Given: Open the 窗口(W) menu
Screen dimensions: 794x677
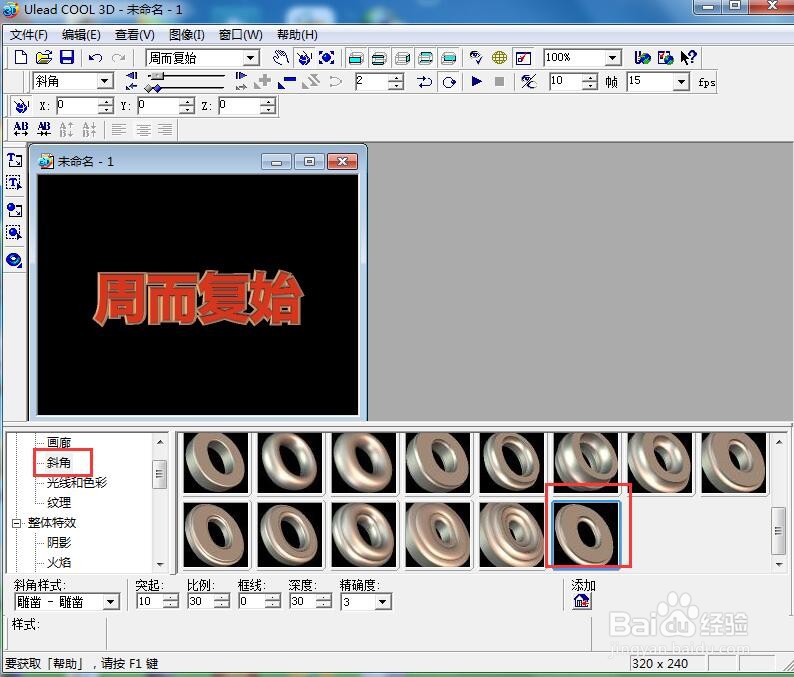Looking at the screenshot, I should (241, 34).
